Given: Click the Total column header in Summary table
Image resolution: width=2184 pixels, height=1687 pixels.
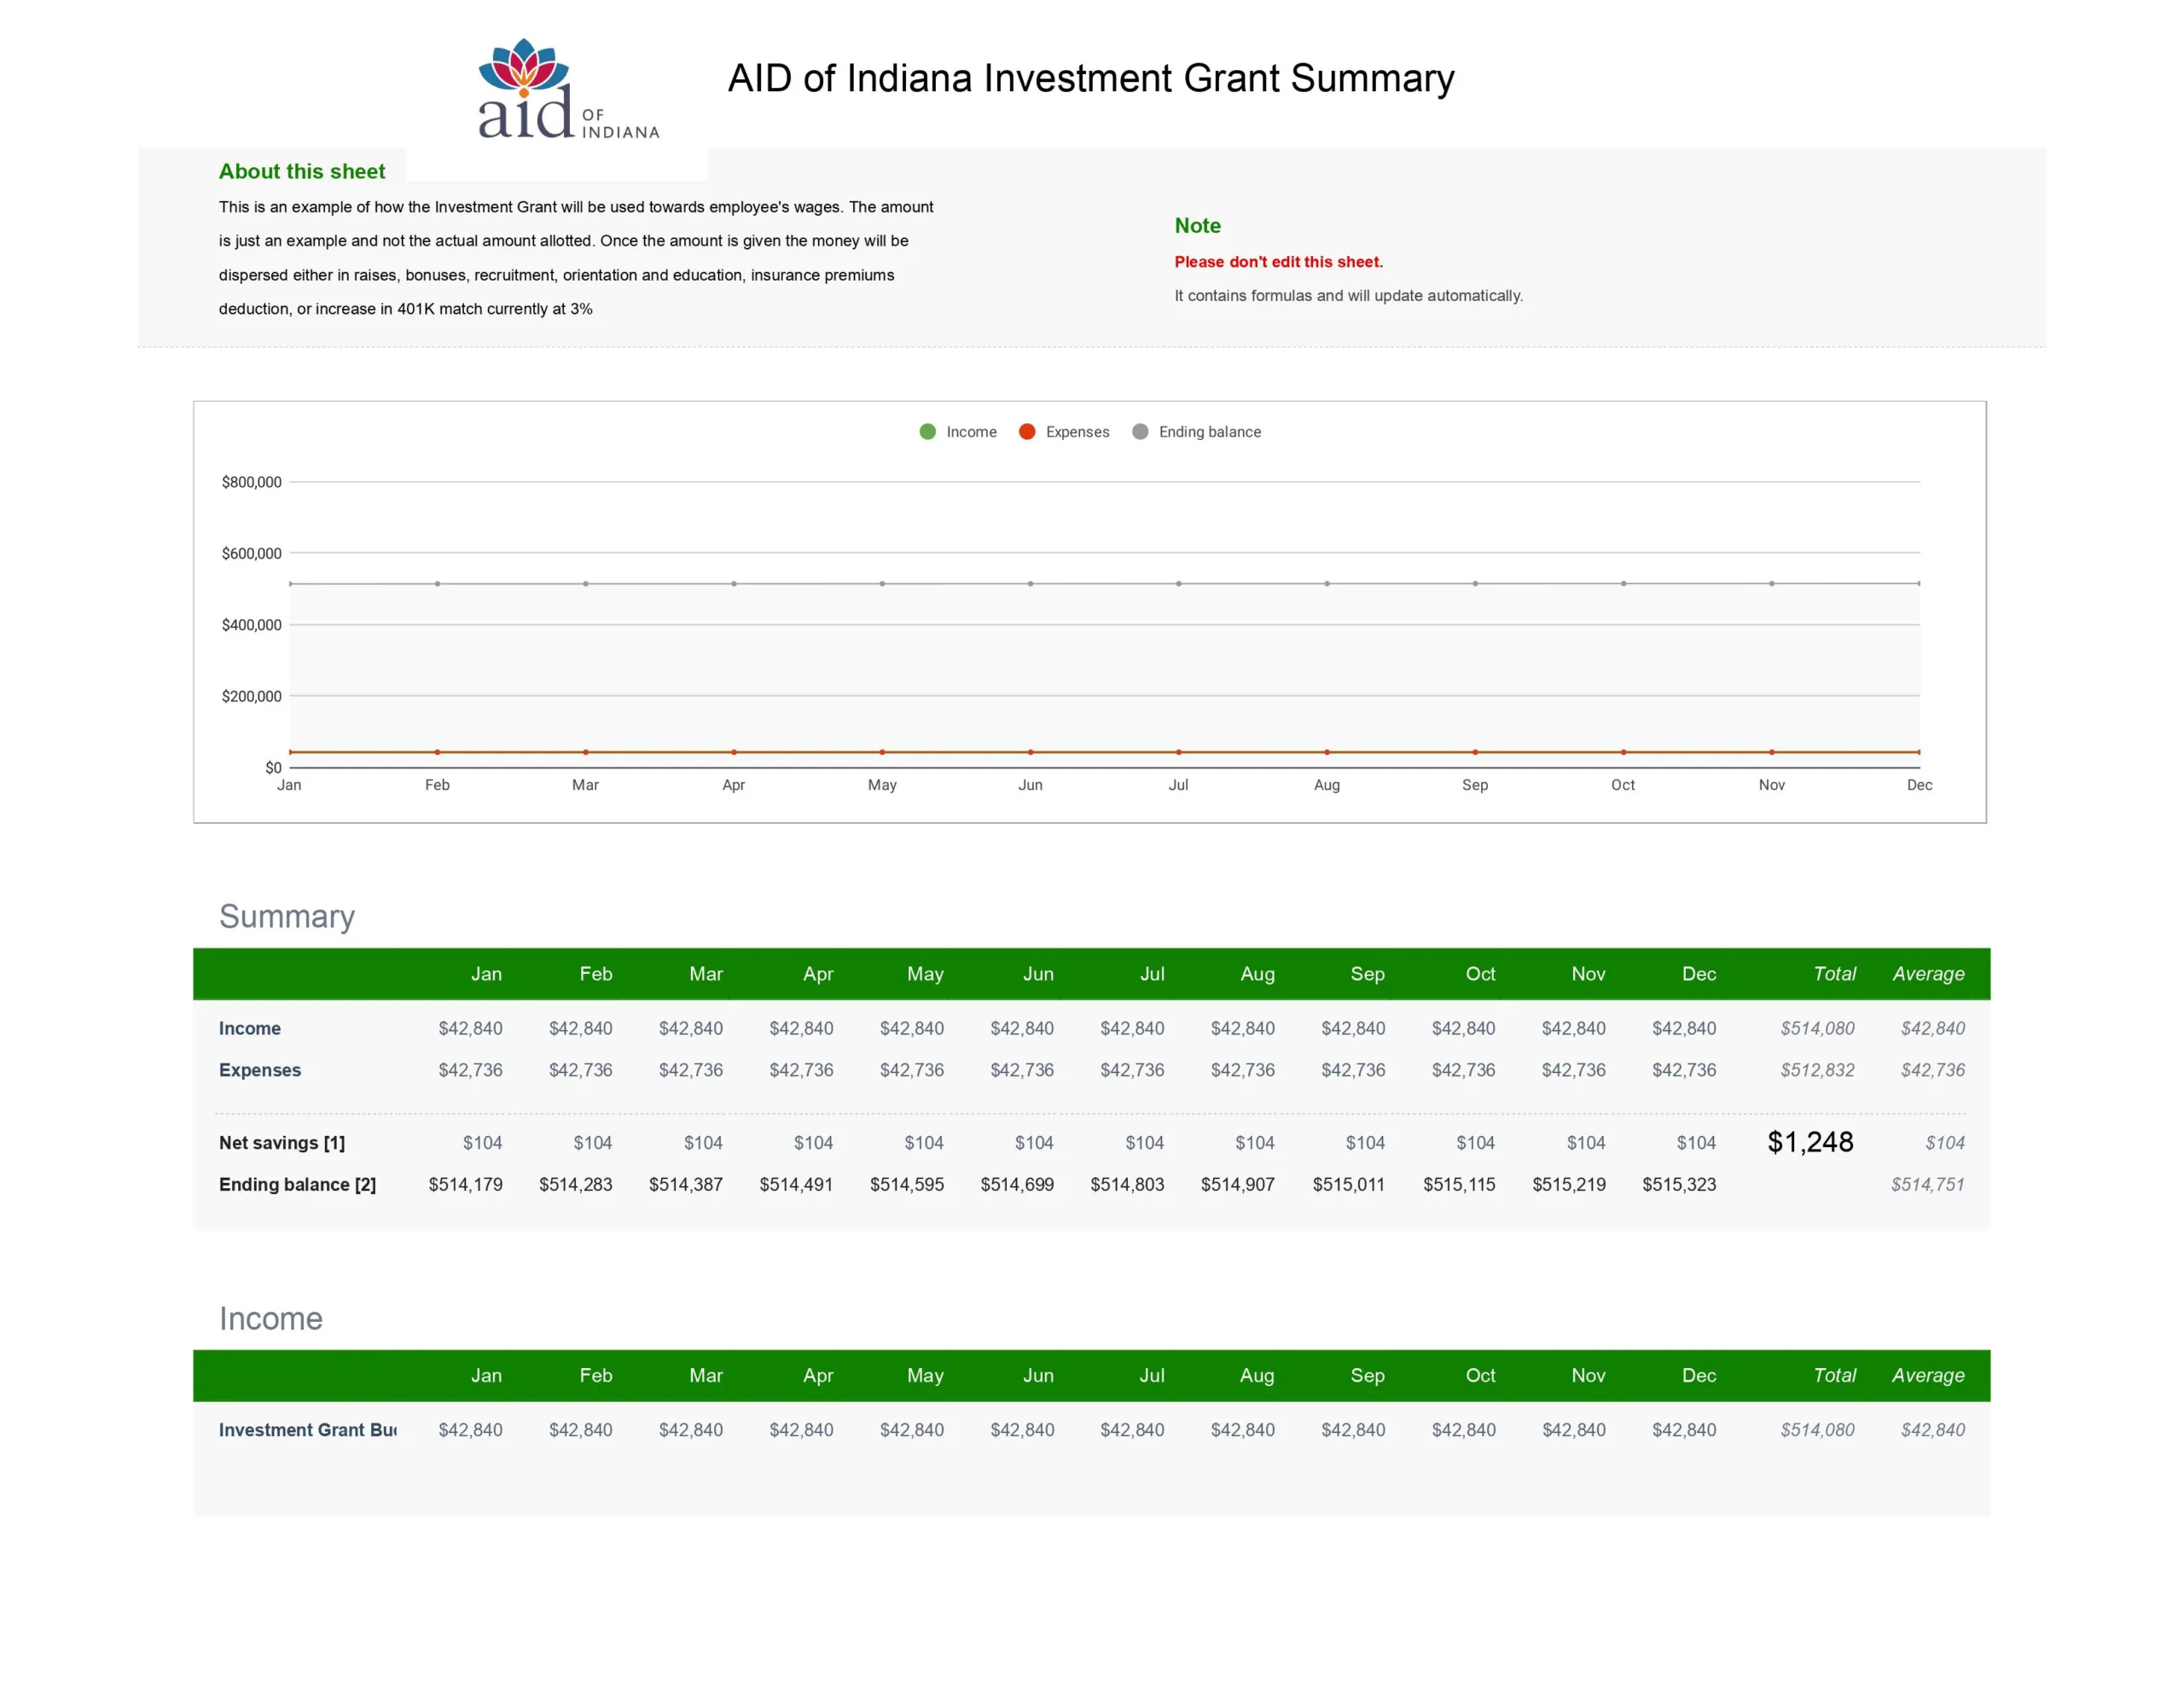Looking at the screenshot, I should 1834,974.
